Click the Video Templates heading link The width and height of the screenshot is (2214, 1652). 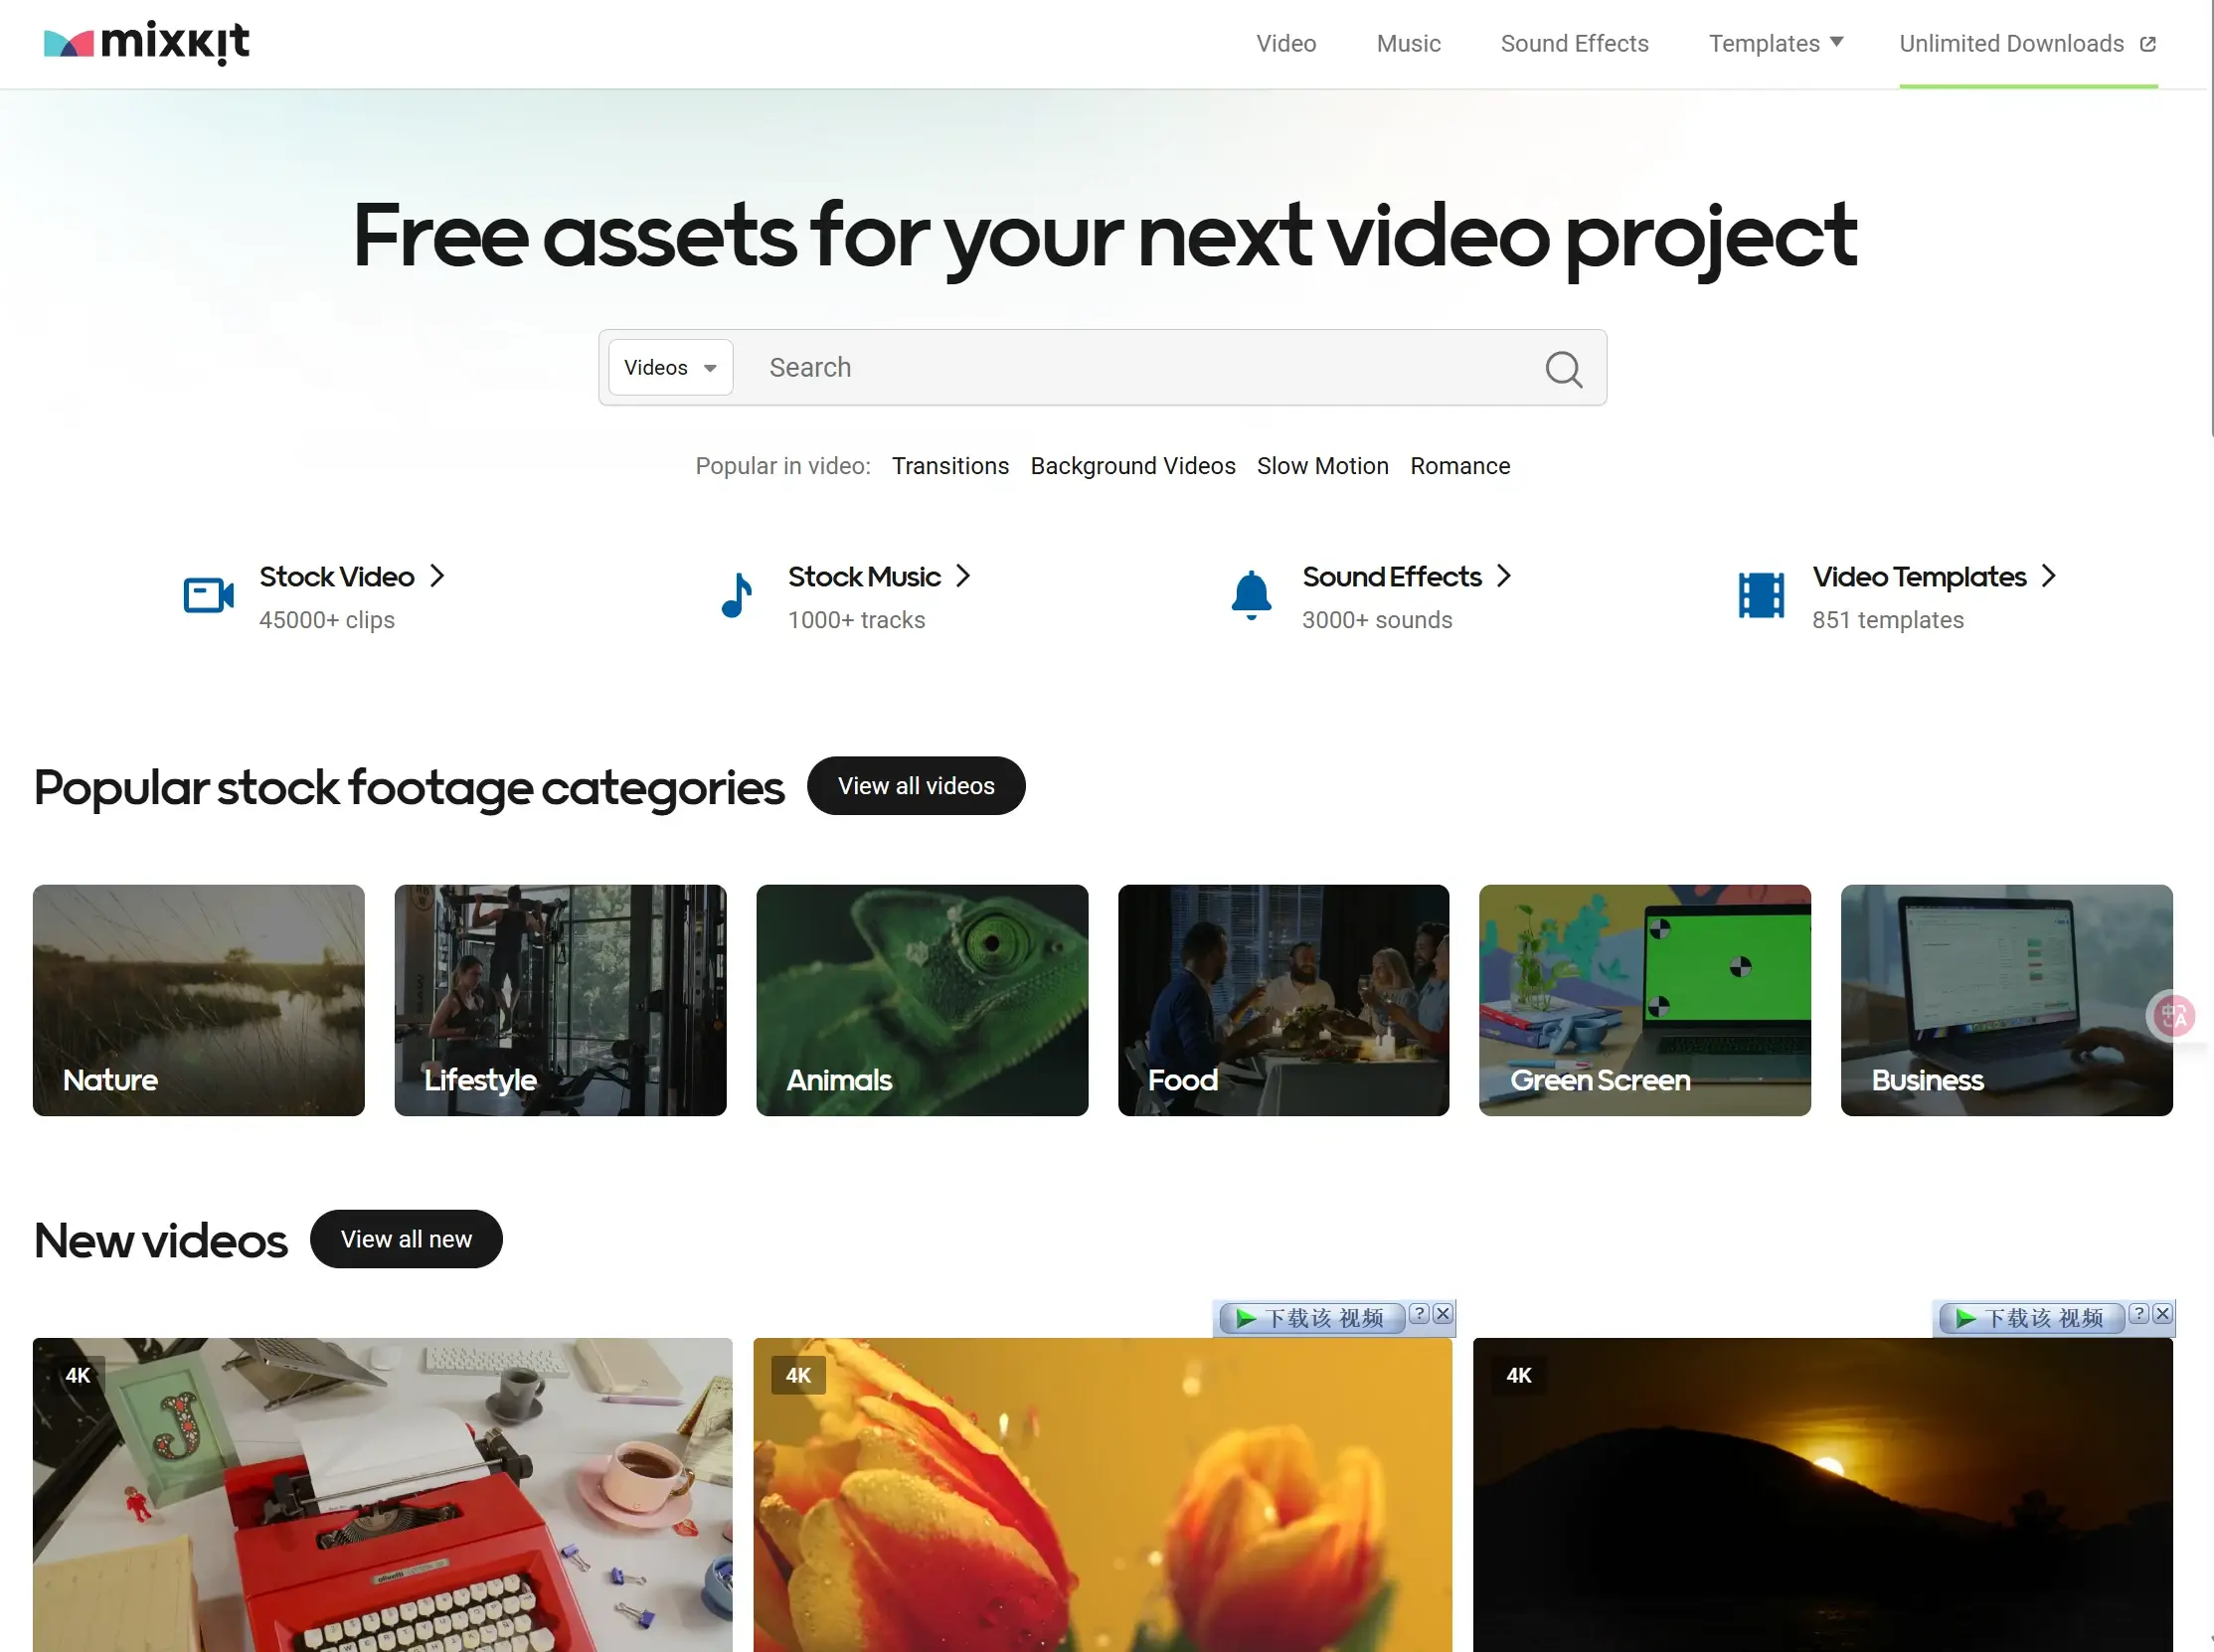click(1919, 577)
